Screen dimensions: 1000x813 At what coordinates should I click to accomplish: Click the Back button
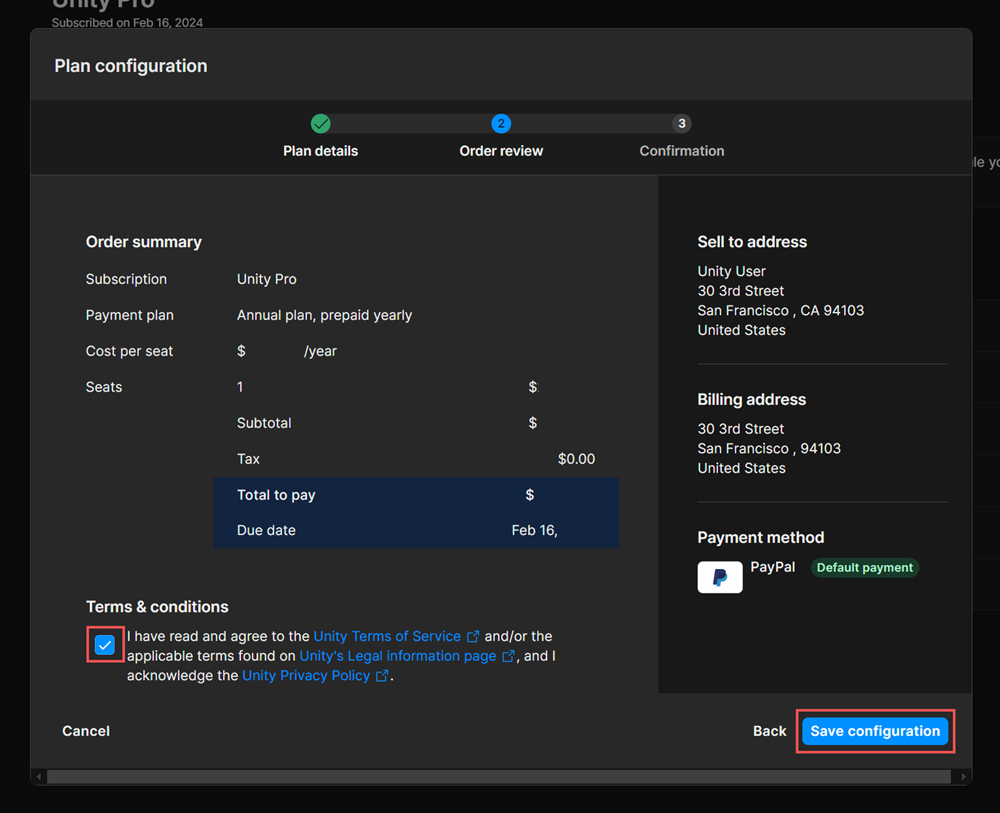coord(769,731)
